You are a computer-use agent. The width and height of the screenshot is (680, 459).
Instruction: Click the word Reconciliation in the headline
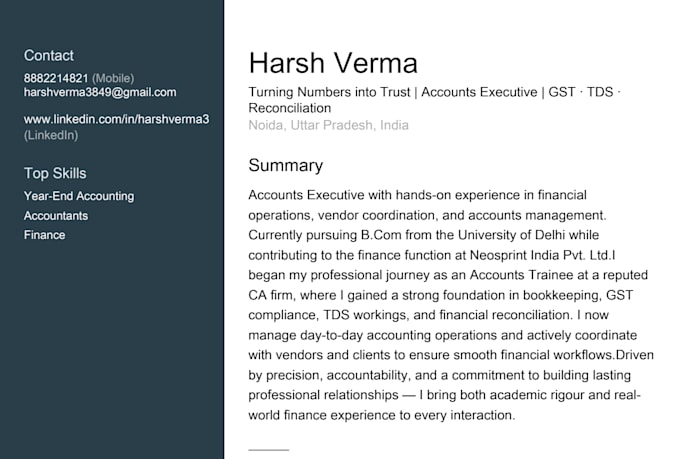pyautogui.click(x=290, y=108)
